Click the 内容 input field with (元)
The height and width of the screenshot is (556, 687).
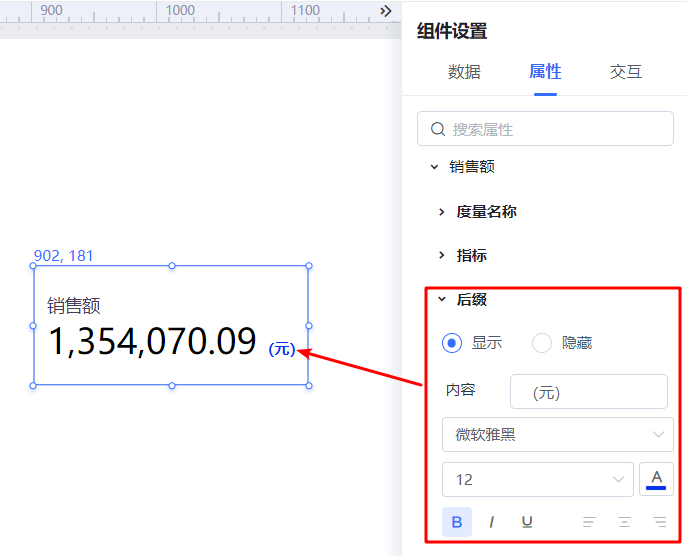point(588,391)
